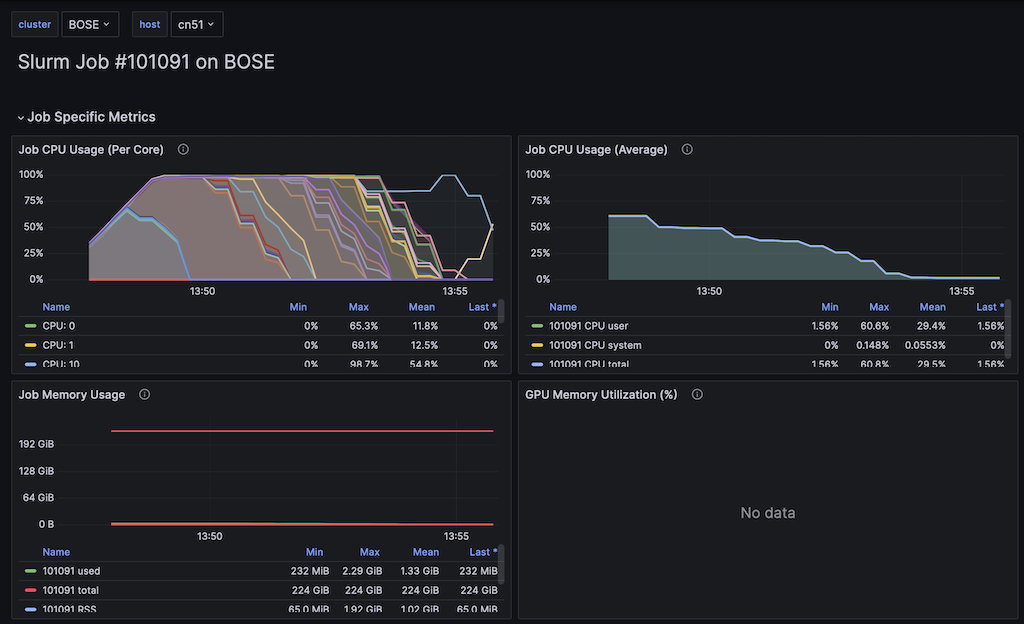The width and height of the screenshot is (1024, 624).
Task: View info icon on Job Memory Usage panel
Action: click(144, 394)
